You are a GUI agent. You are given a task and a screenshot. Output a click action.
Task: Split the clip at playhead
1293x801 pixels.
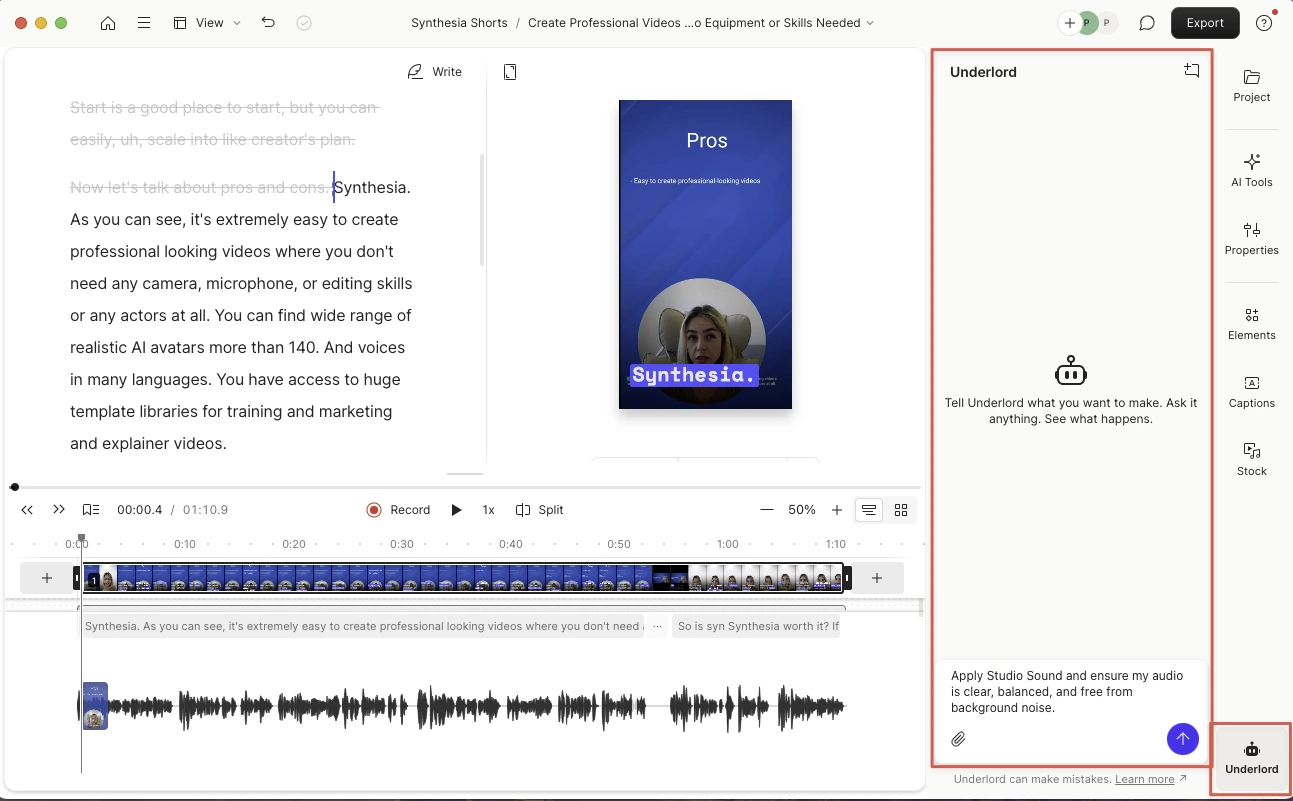(x=540, y=510)
